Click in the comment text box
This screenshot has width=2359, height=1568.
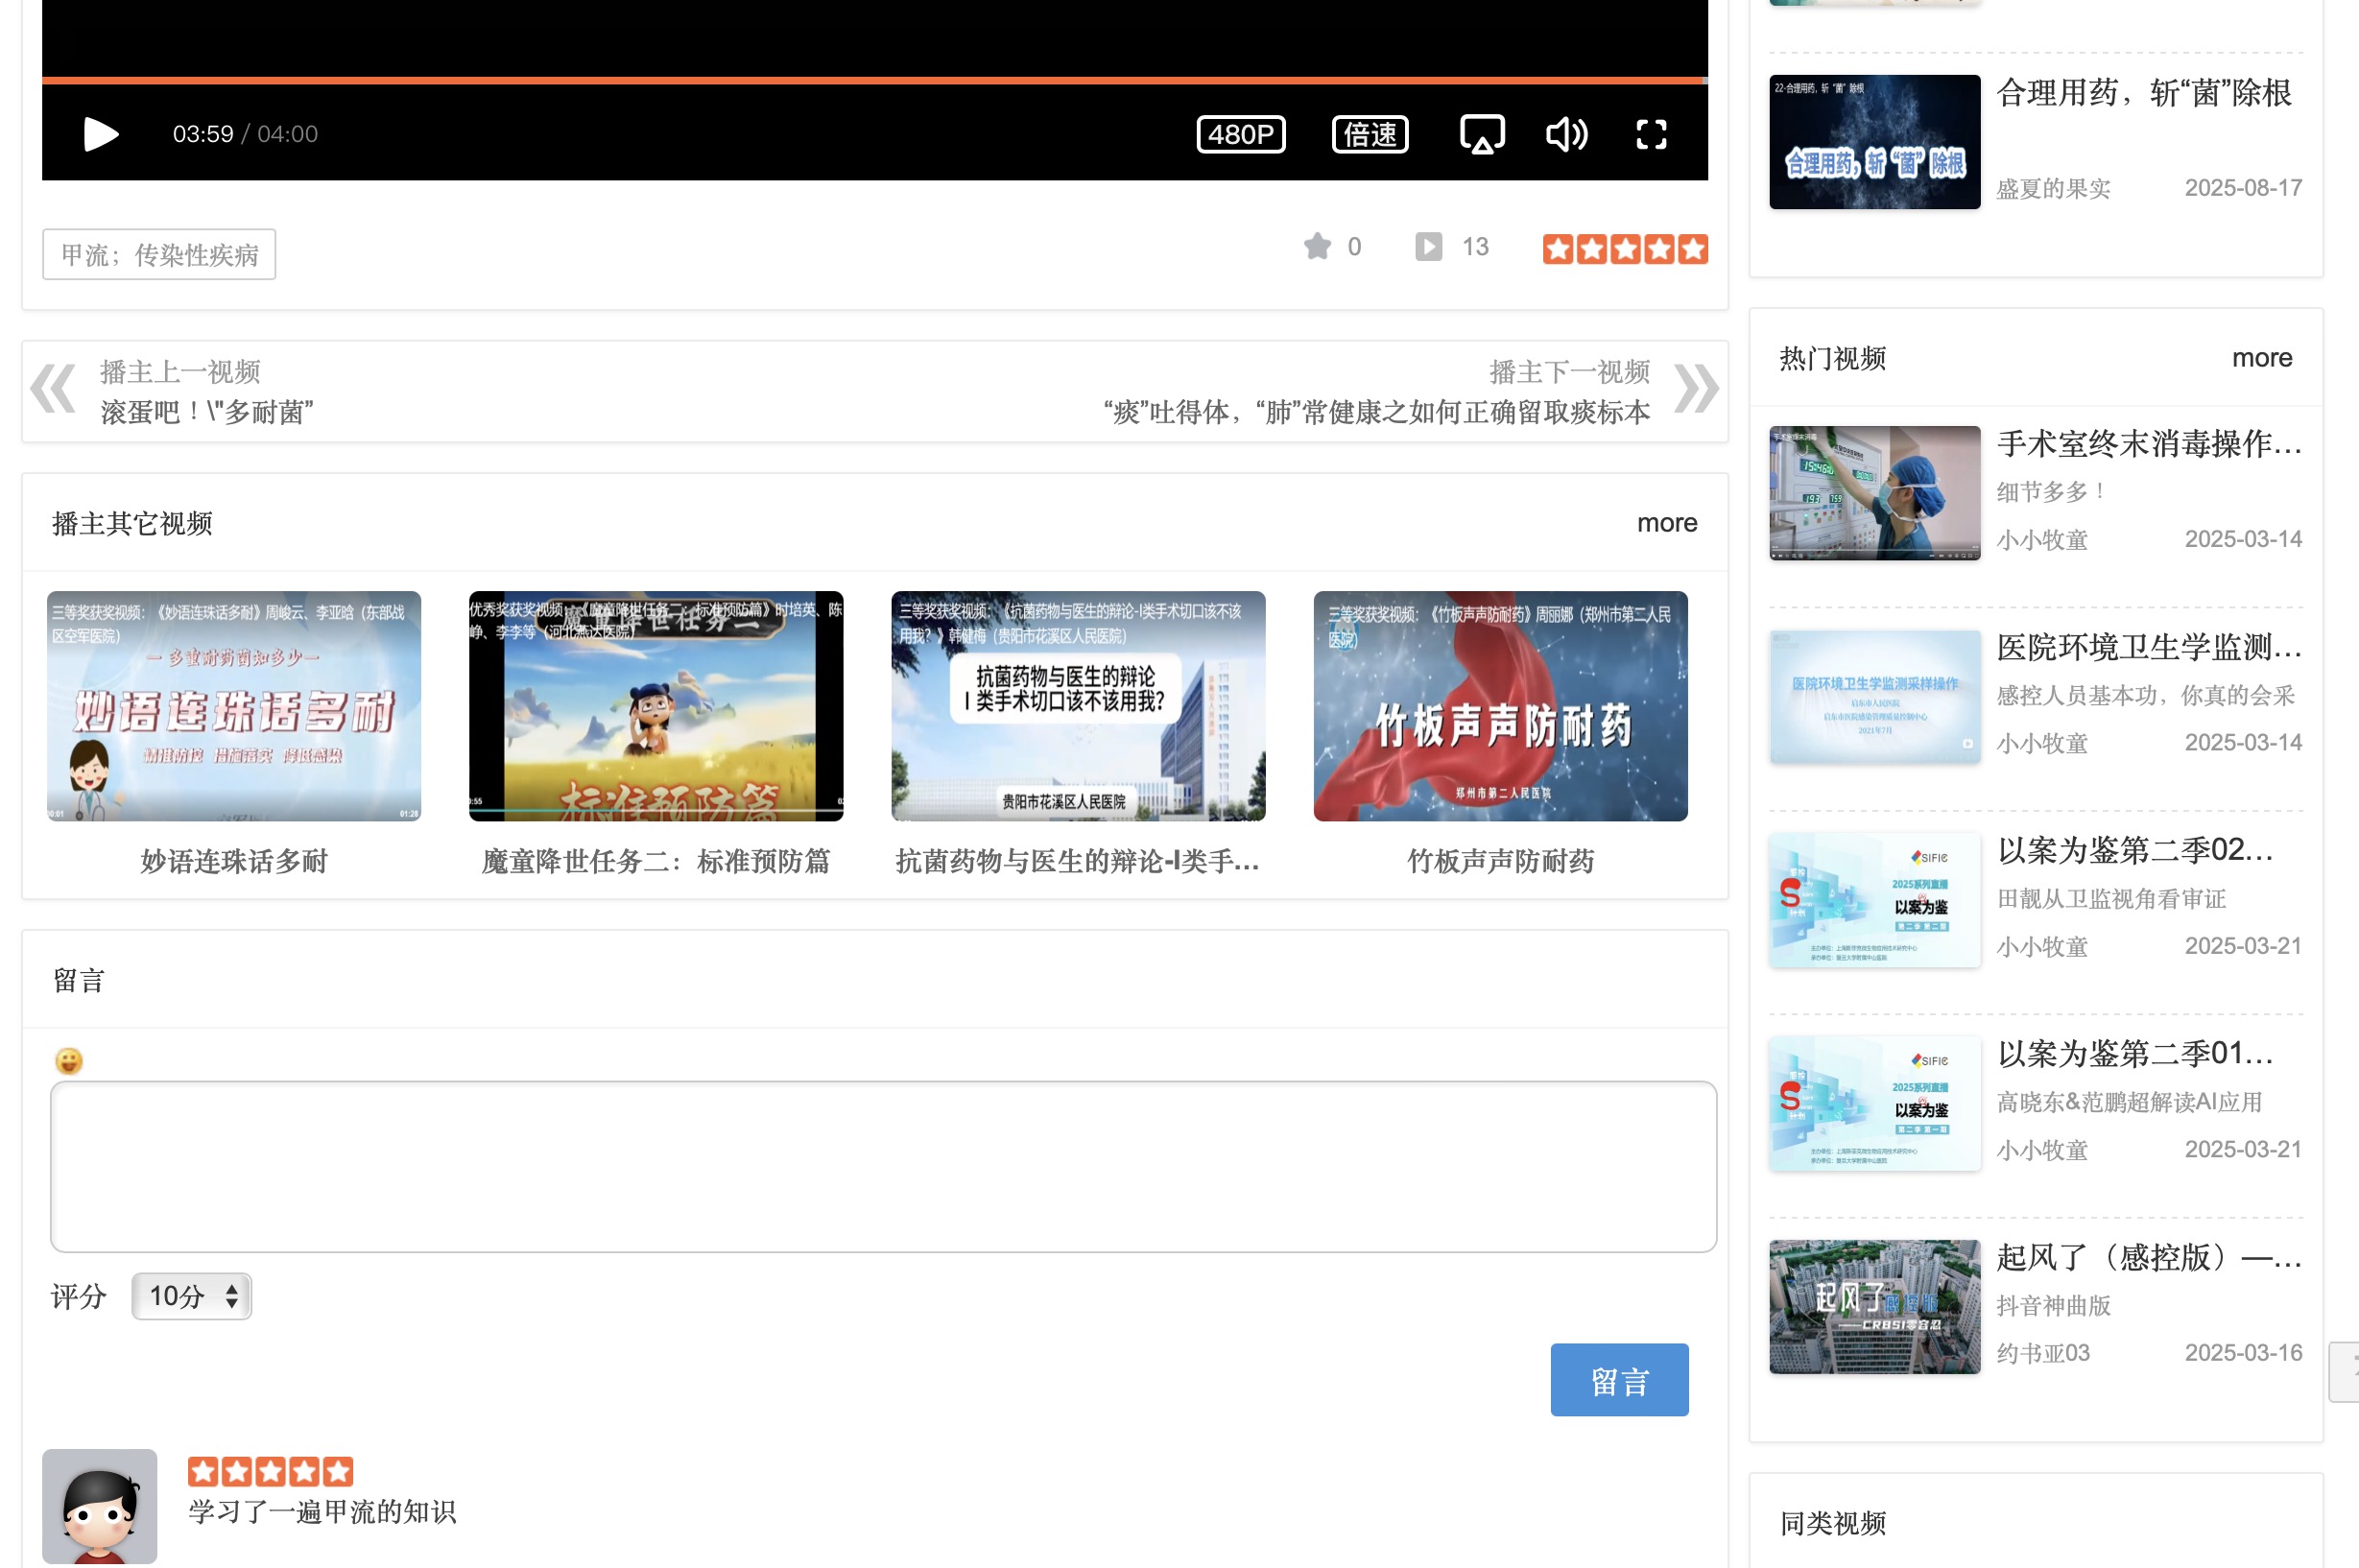click(x=883, y=1166)
